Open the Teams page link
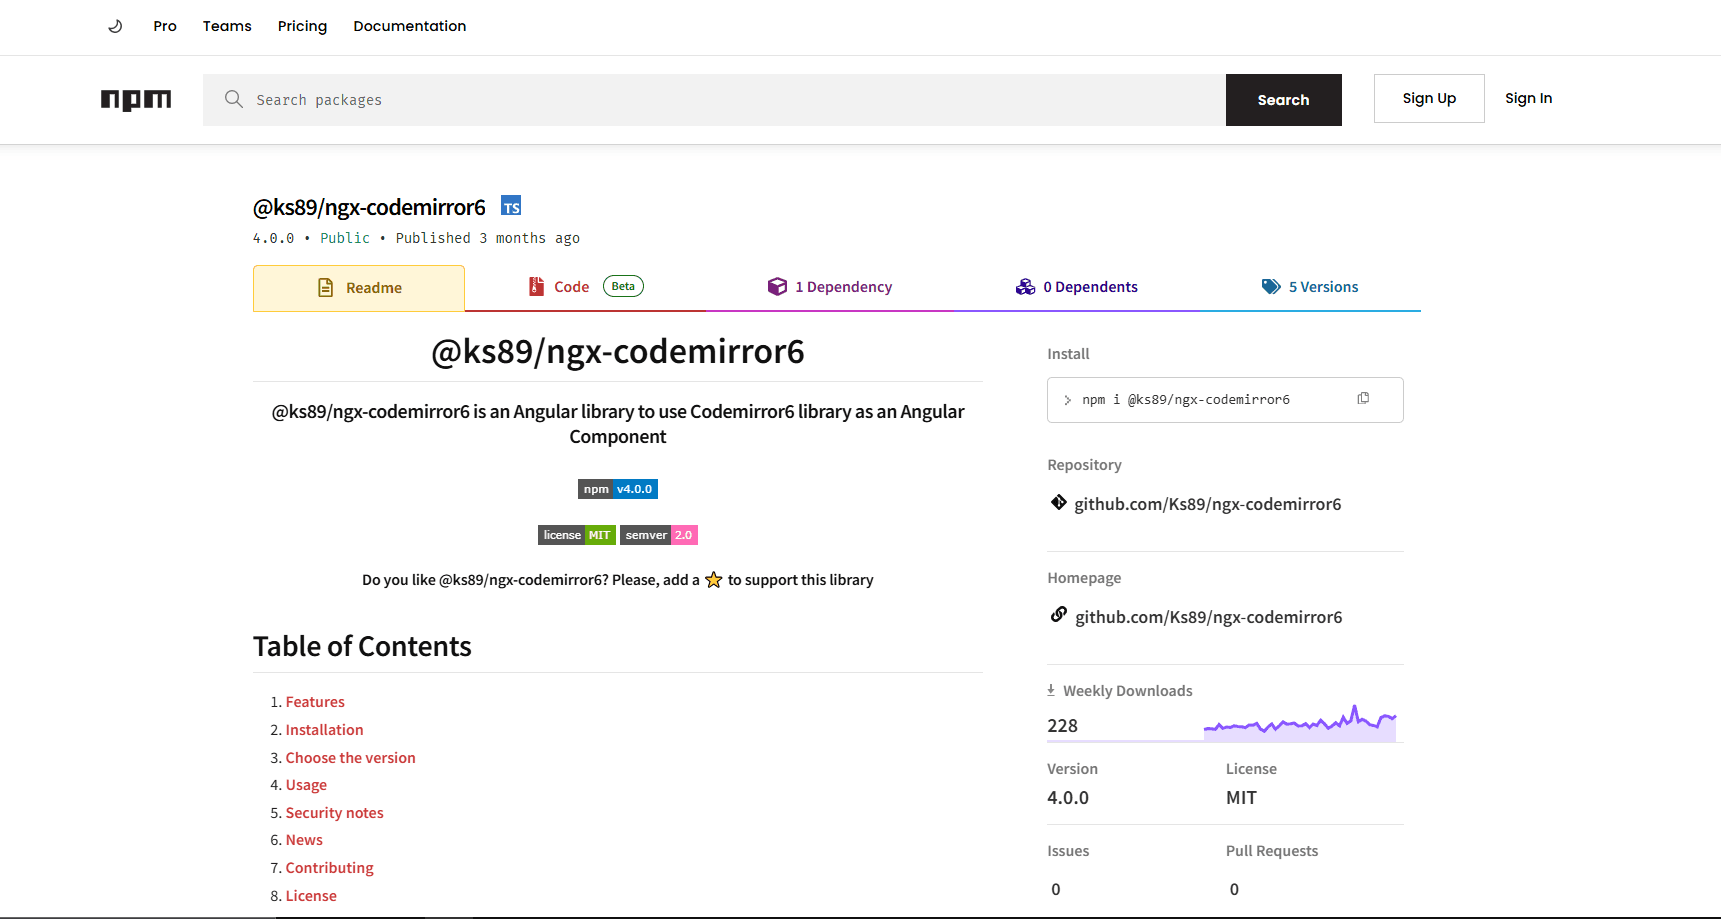The height and width of the screenshot is (919, 1721). pos(227,26)
